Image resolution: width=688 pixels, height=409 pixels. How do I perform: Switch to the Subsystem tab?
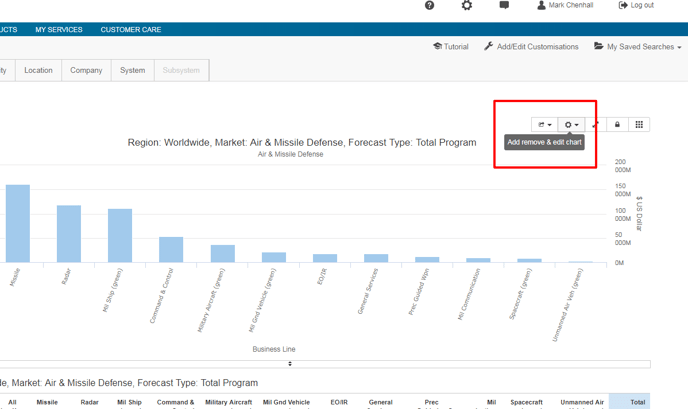[x=181, y=70]
